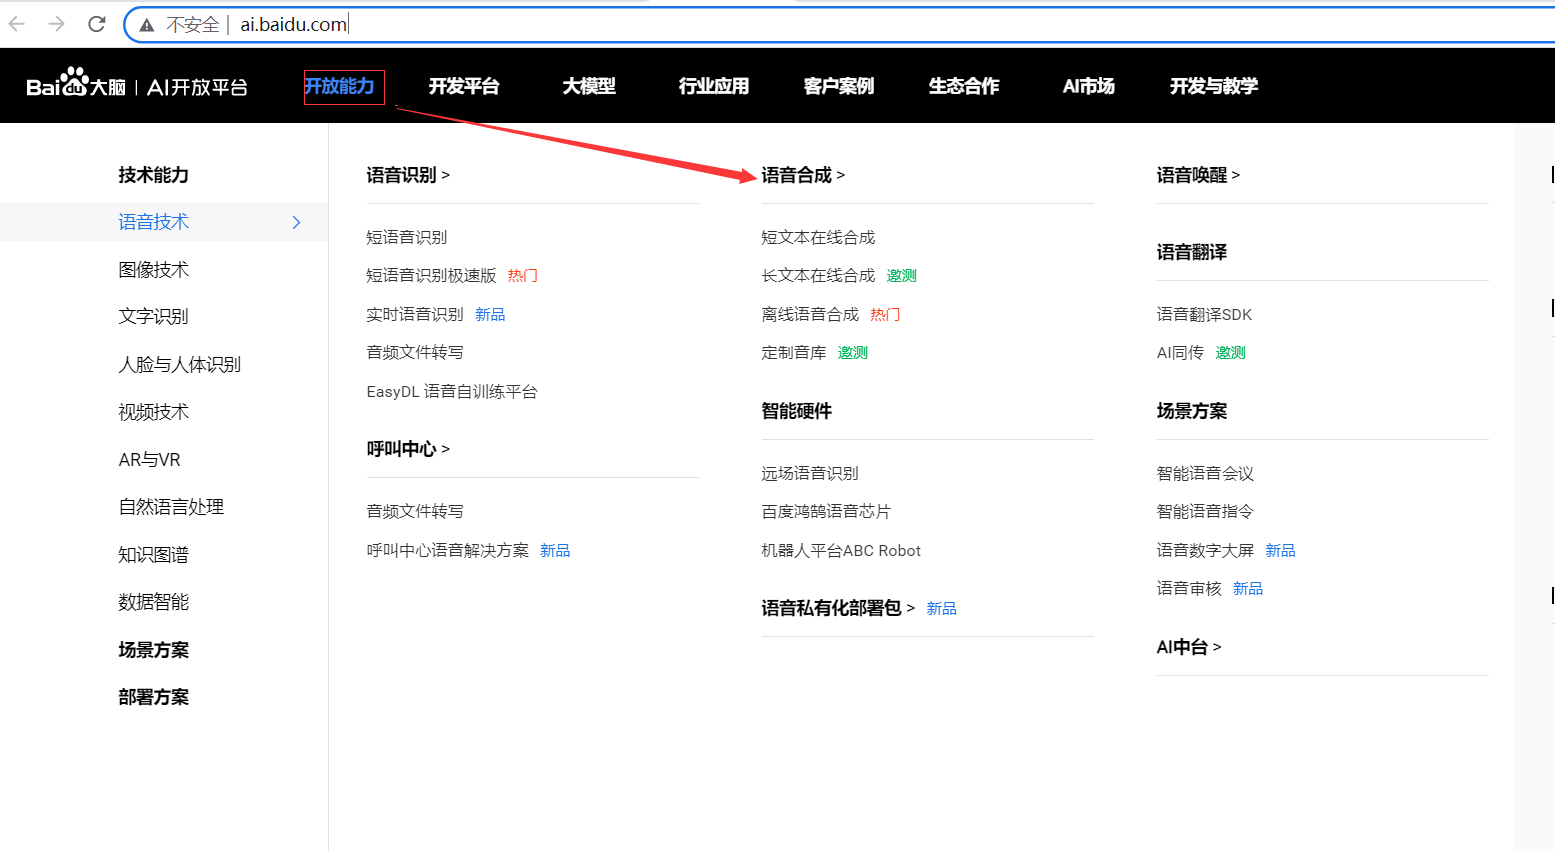Image resolution: width=1555 pixels, height=851 pixels.
Task: Open 语音数字大屏
Action: click(x=1205, y=550)
